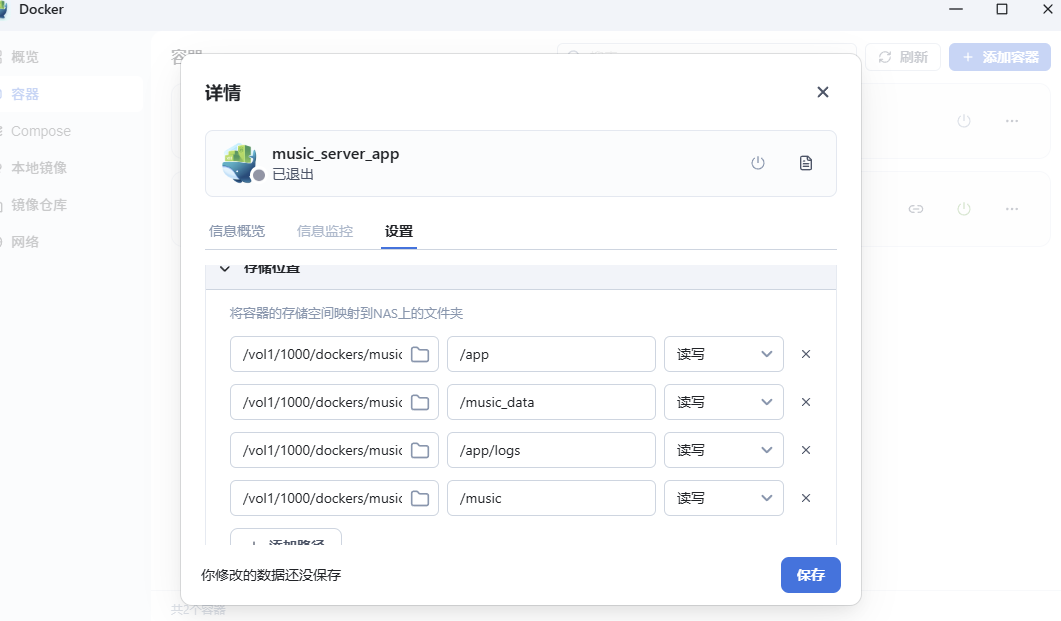Image resolution: width=1061 pixels, height=621 pixels.
Task: Select 镜像仓库 (Image Registry) in the sidebar
Action: [x=40, y=204]
